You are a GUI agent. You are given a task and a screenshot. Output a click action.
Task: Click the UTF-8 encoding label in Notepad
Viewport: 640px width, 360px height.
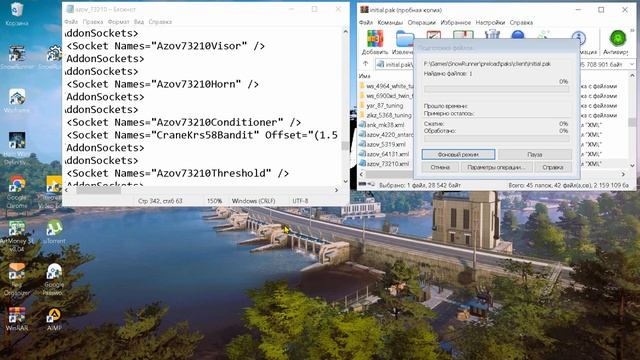pos(300,201)
